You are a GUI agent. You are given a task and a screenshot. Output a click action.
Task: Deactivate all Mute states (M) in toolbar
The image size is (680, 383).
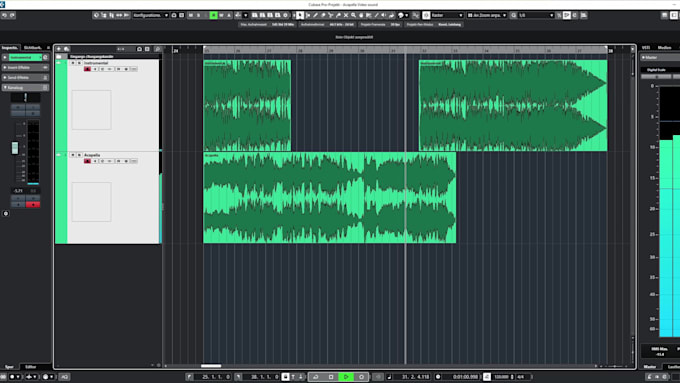pos(190,15)
